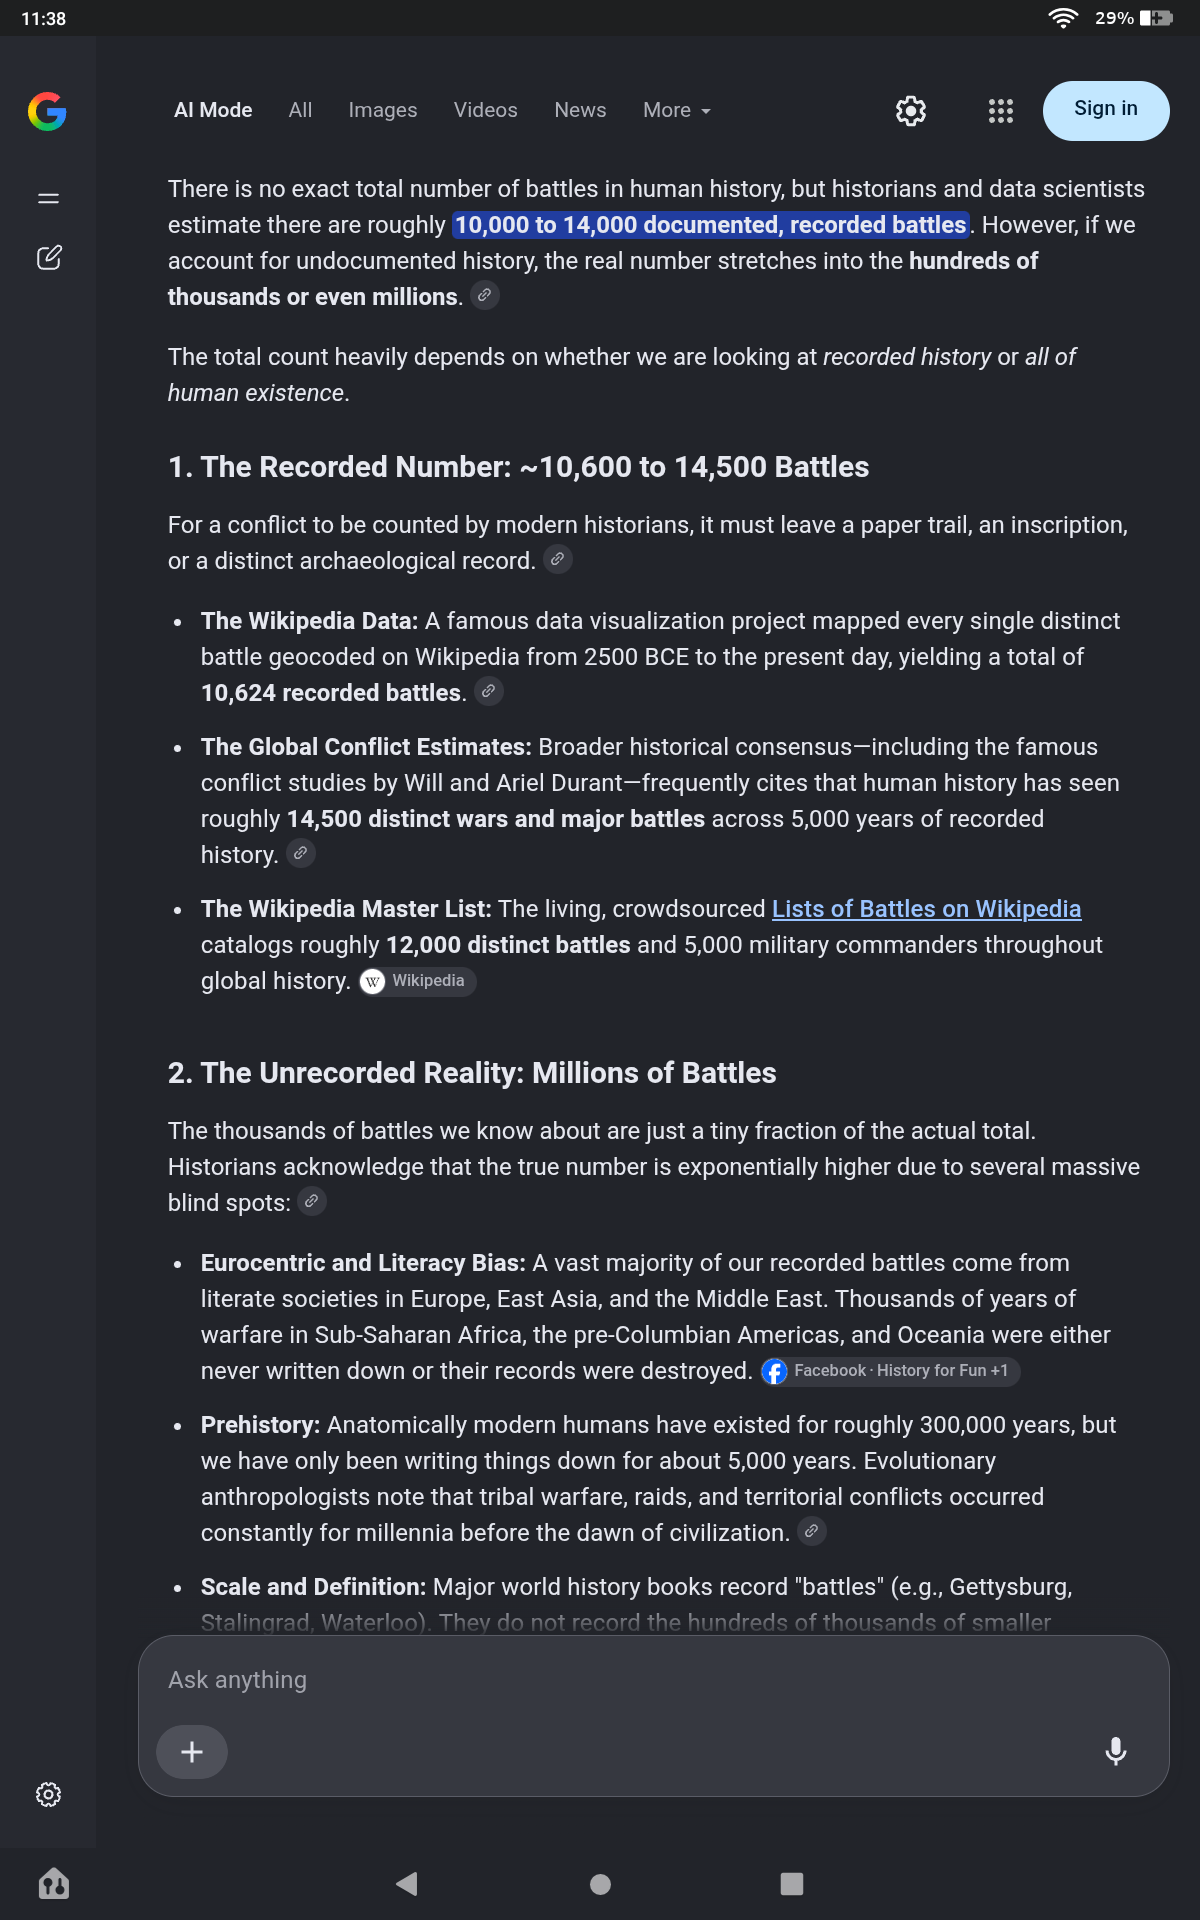Open Lists of Battles on Wikipedia link
The height and width of the screenshot is (1920, 1200).
[x=926, y=908]
